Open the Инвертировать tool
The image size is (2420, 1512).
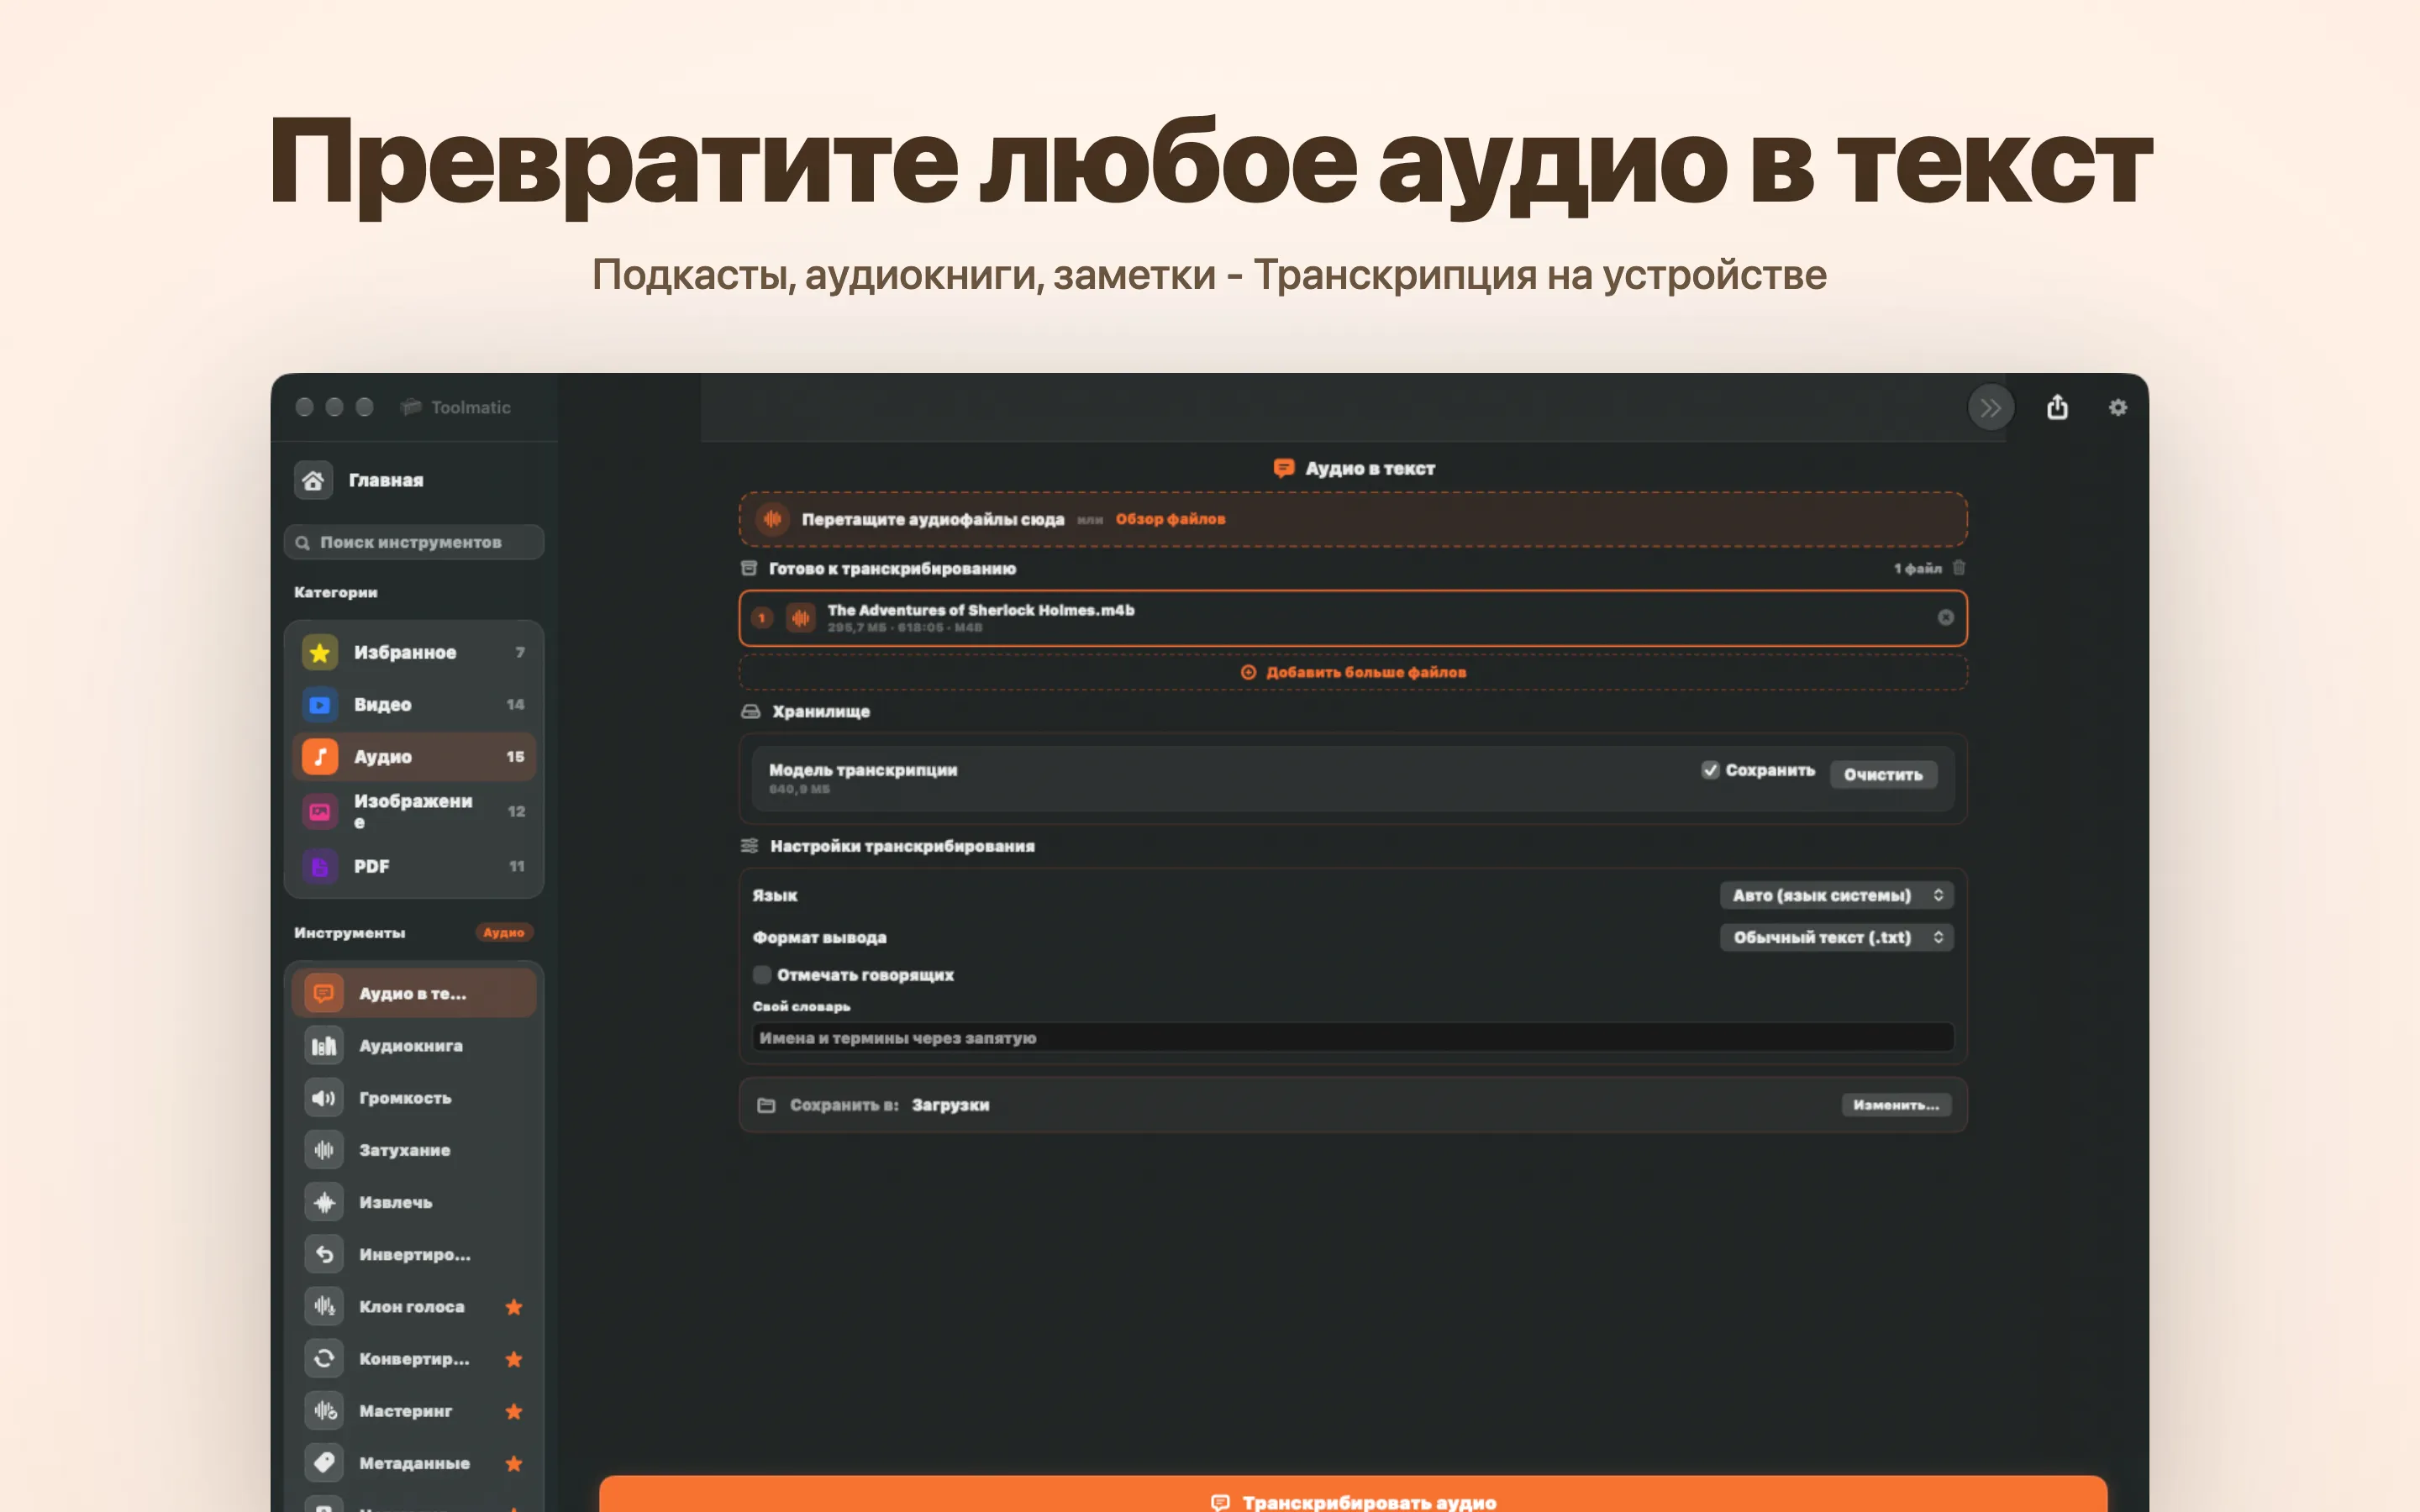pos(414,1254)
